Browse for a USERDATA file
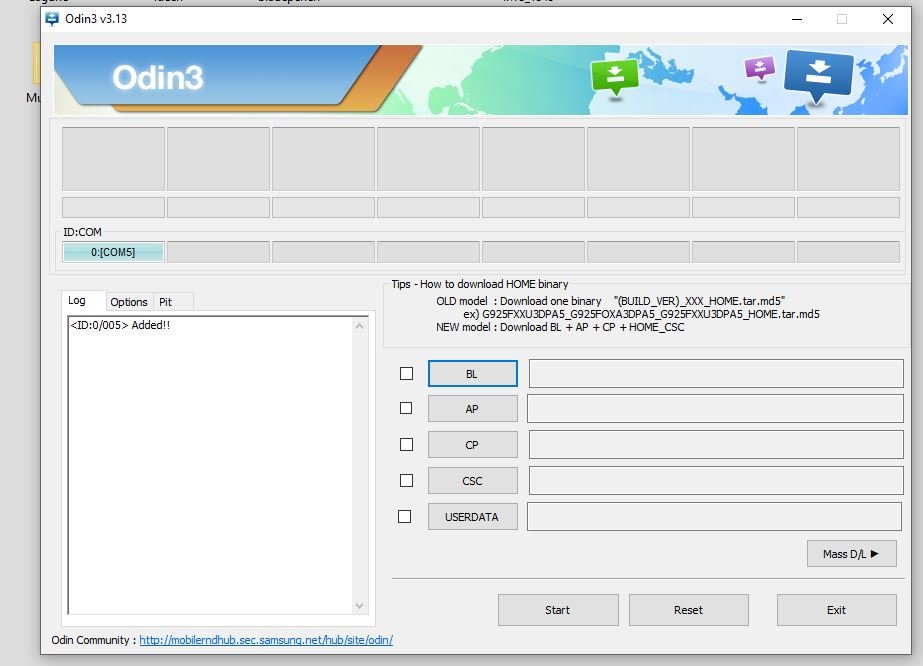The height and width of the screenshot is (666, 923). tap(473, 516)
